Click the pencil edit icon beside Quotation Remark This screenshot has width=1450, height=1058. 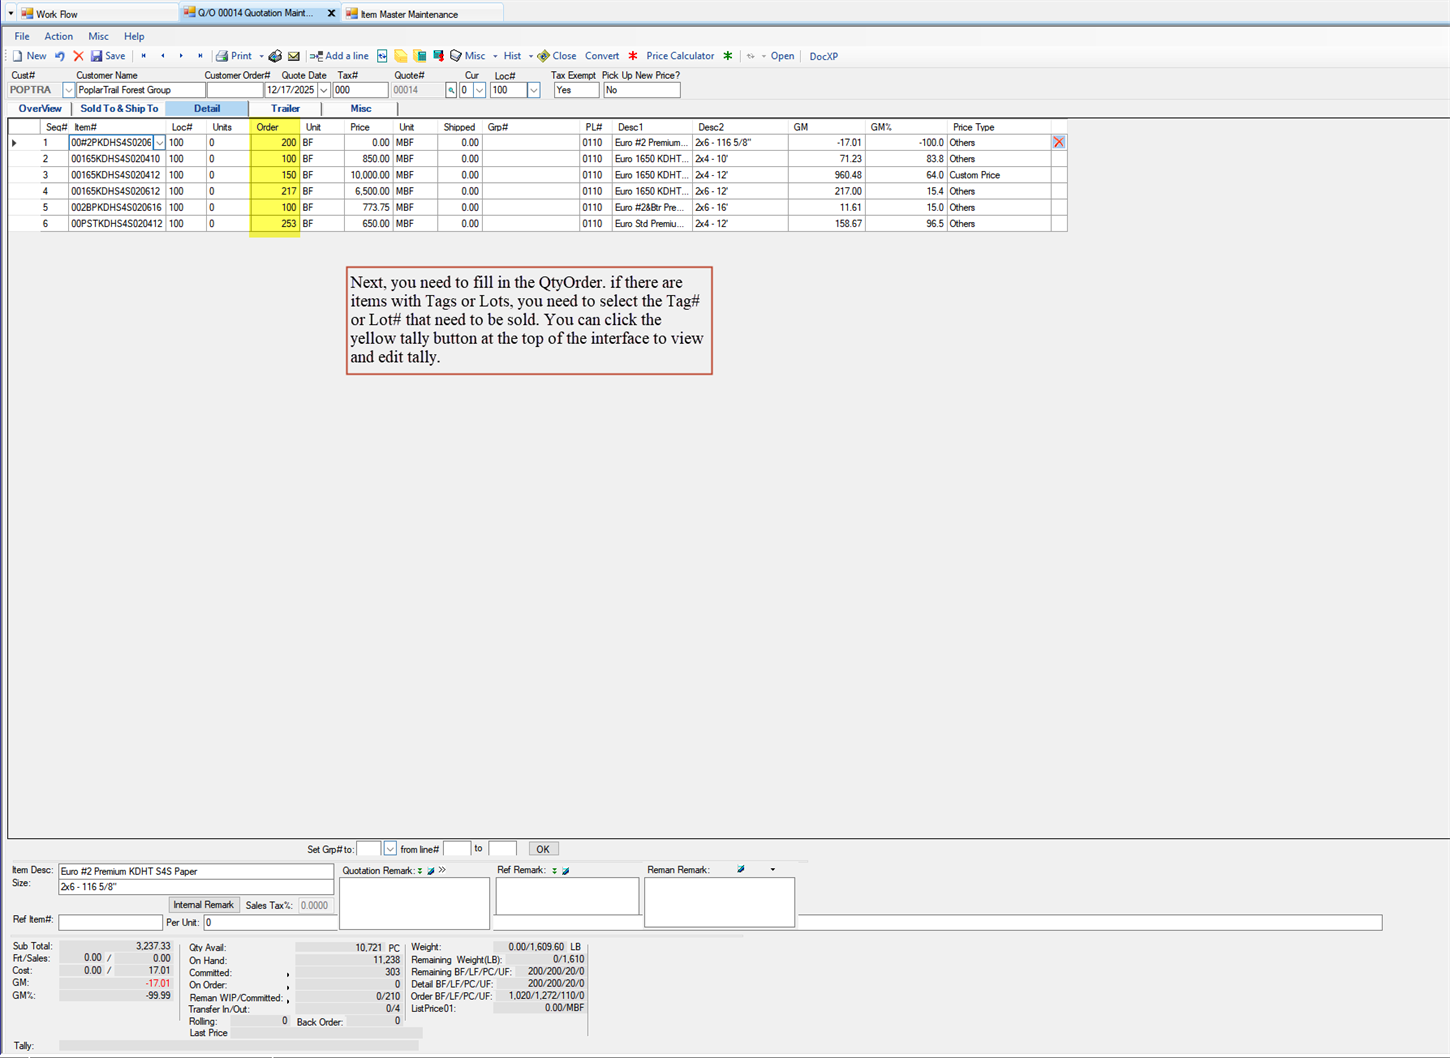pyautogui.click(x=431, y=870)
